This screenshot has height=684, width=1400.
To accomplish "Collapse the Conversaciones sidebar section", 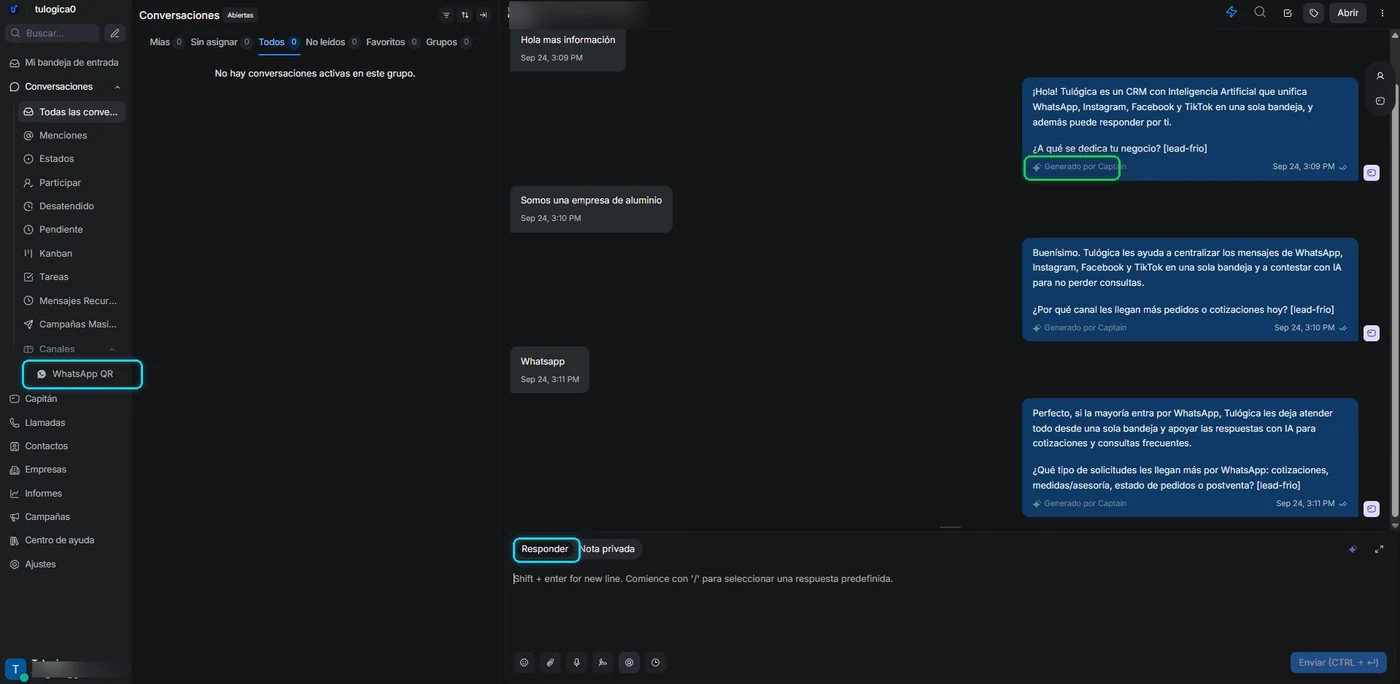I will coord(118,87).
